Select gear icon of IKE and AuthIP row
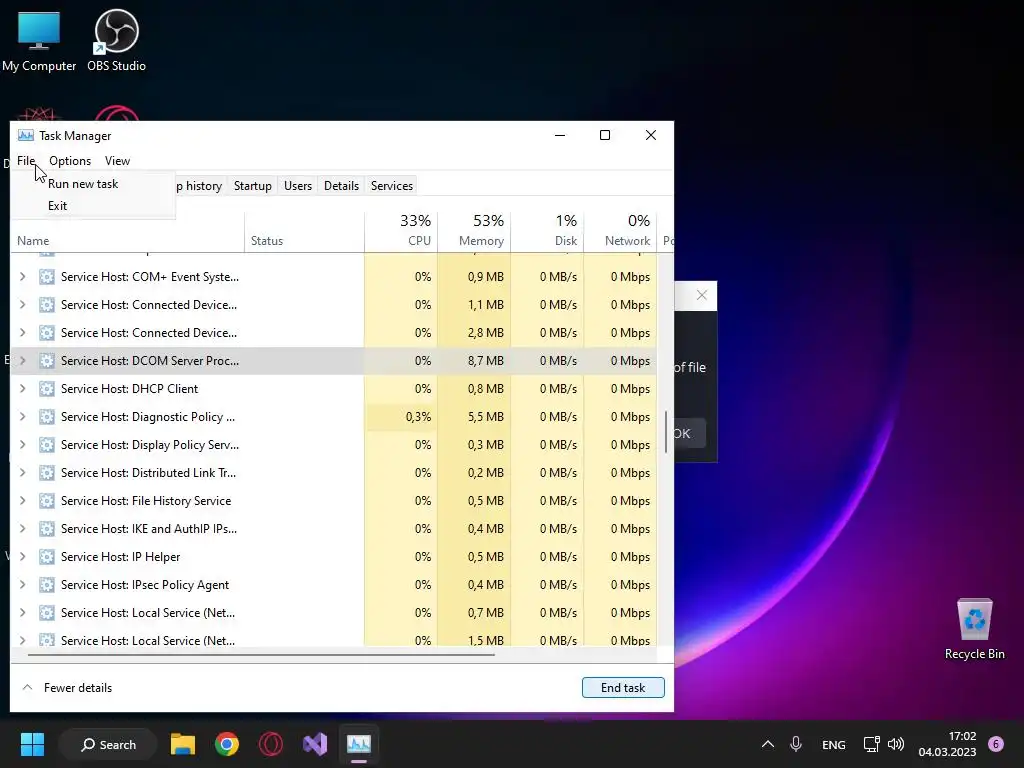 pyautogui.click(x=46, y=529)
